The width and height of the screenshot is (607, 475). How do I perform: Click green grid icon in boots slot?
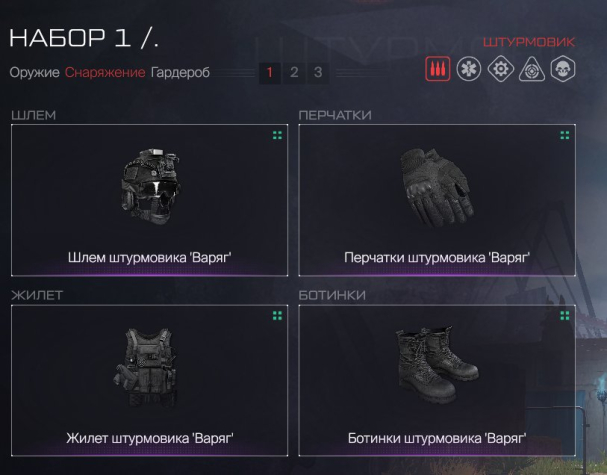click(x=565, y=316)
